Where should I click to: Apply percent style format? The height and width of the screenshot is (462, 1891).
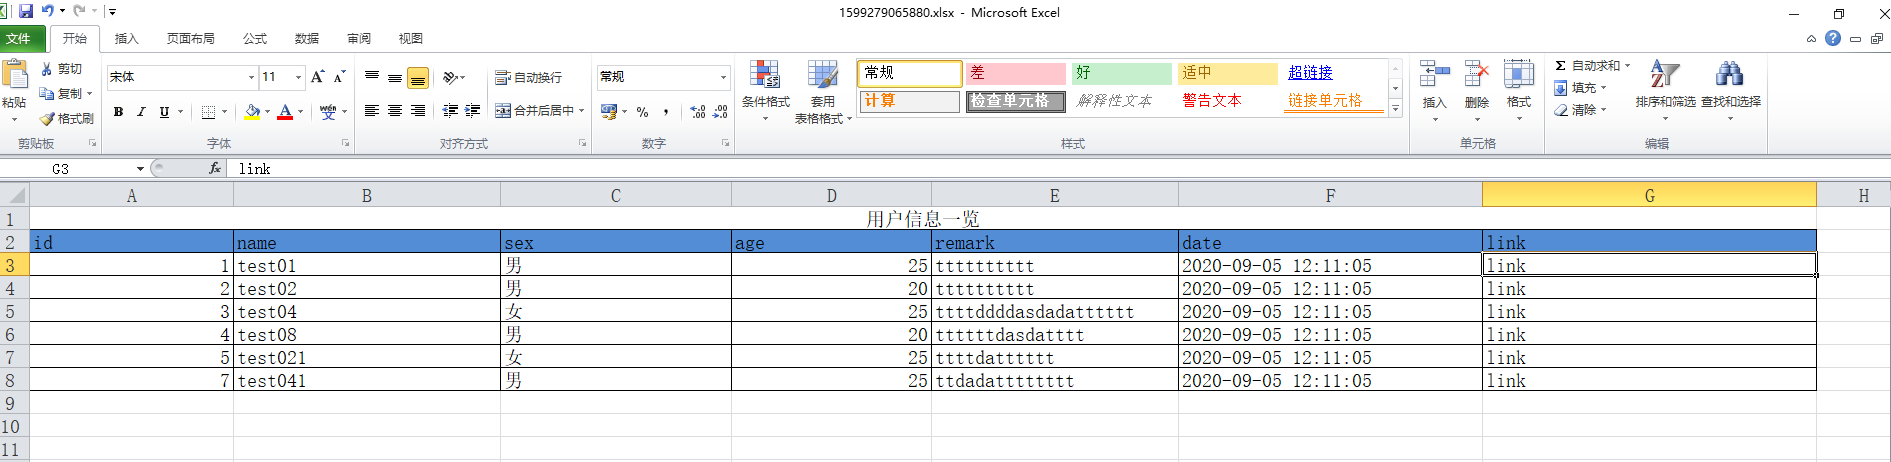pyautogui.click(x=643, y=112)
